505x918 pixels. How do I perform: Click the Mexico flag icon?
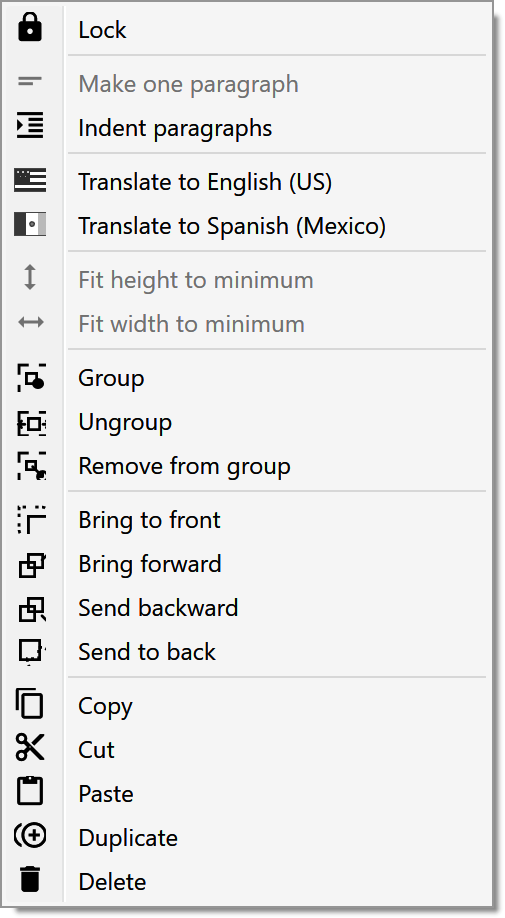30,224
